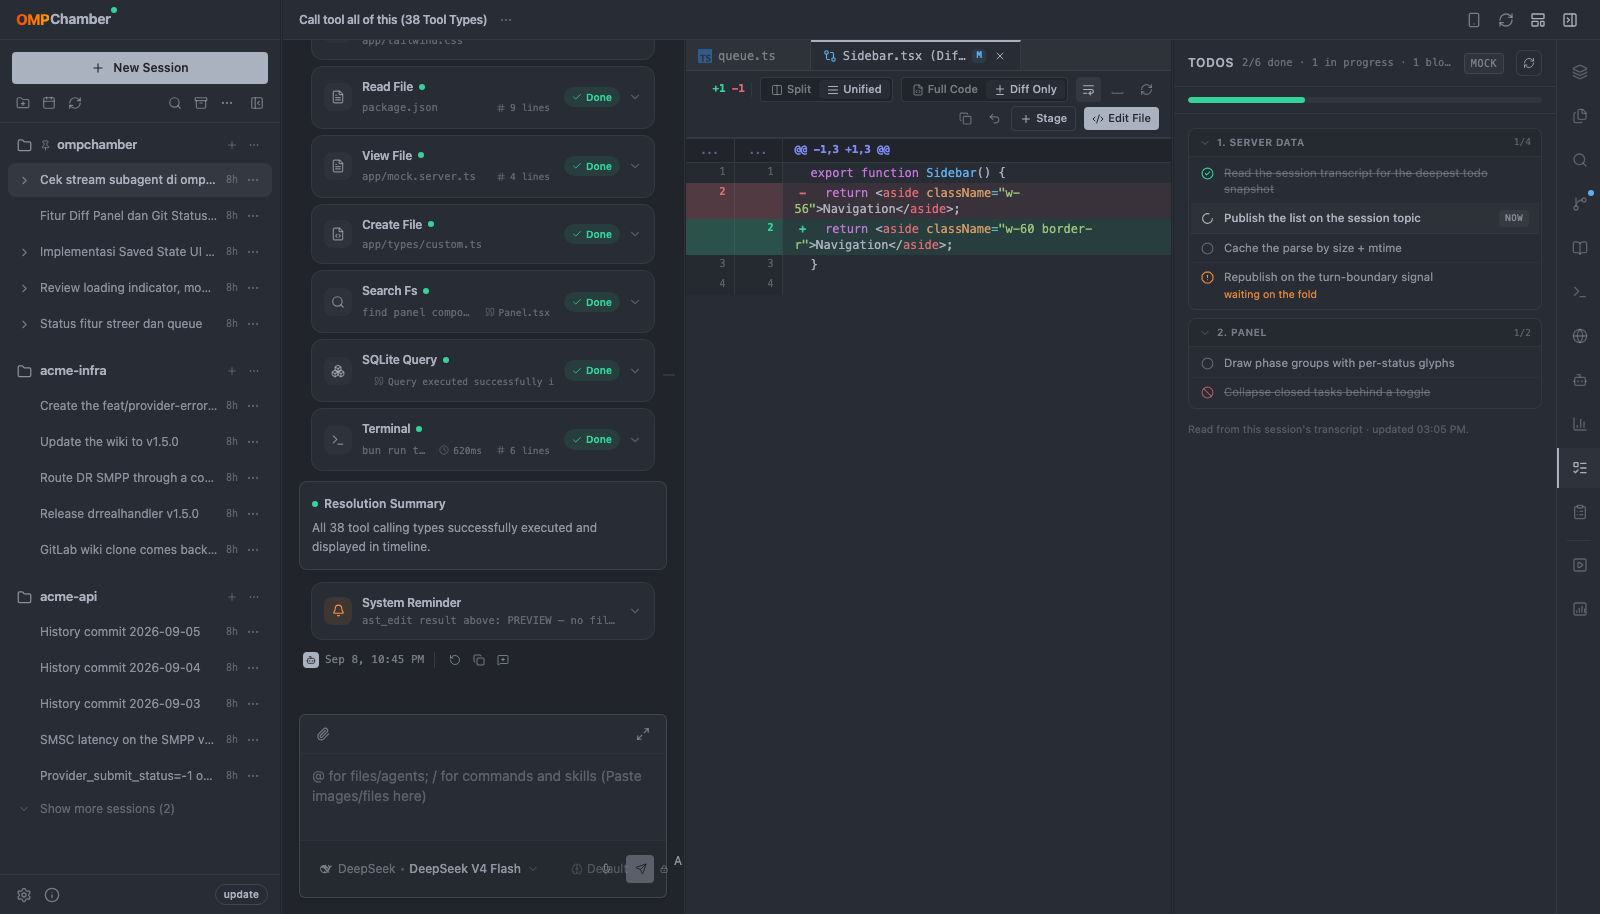This screenshot has width=1600, height=914.
Task: Select the Sidebar.tsx diff tab
Action: click(x=915, y=56)
